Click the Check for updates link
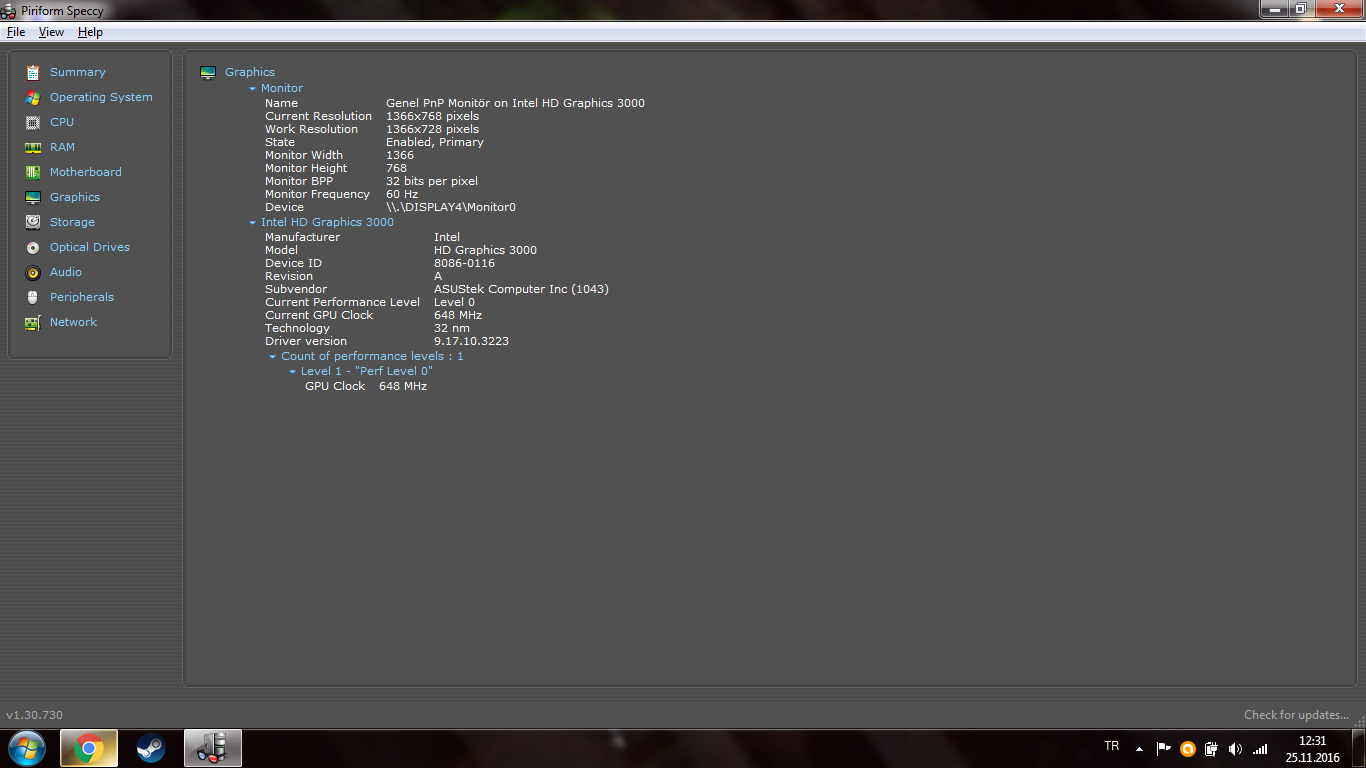This screenshot has height=768, width=1366. pyautogui.click(x=1296, y=715)
